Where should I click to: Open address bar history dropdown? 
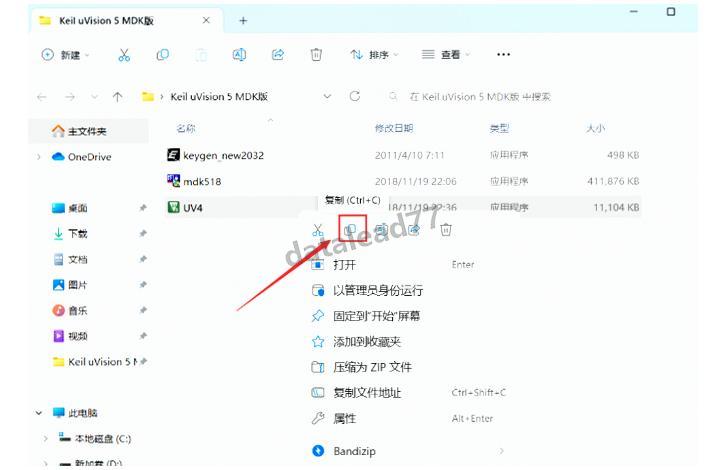[327, 96]
